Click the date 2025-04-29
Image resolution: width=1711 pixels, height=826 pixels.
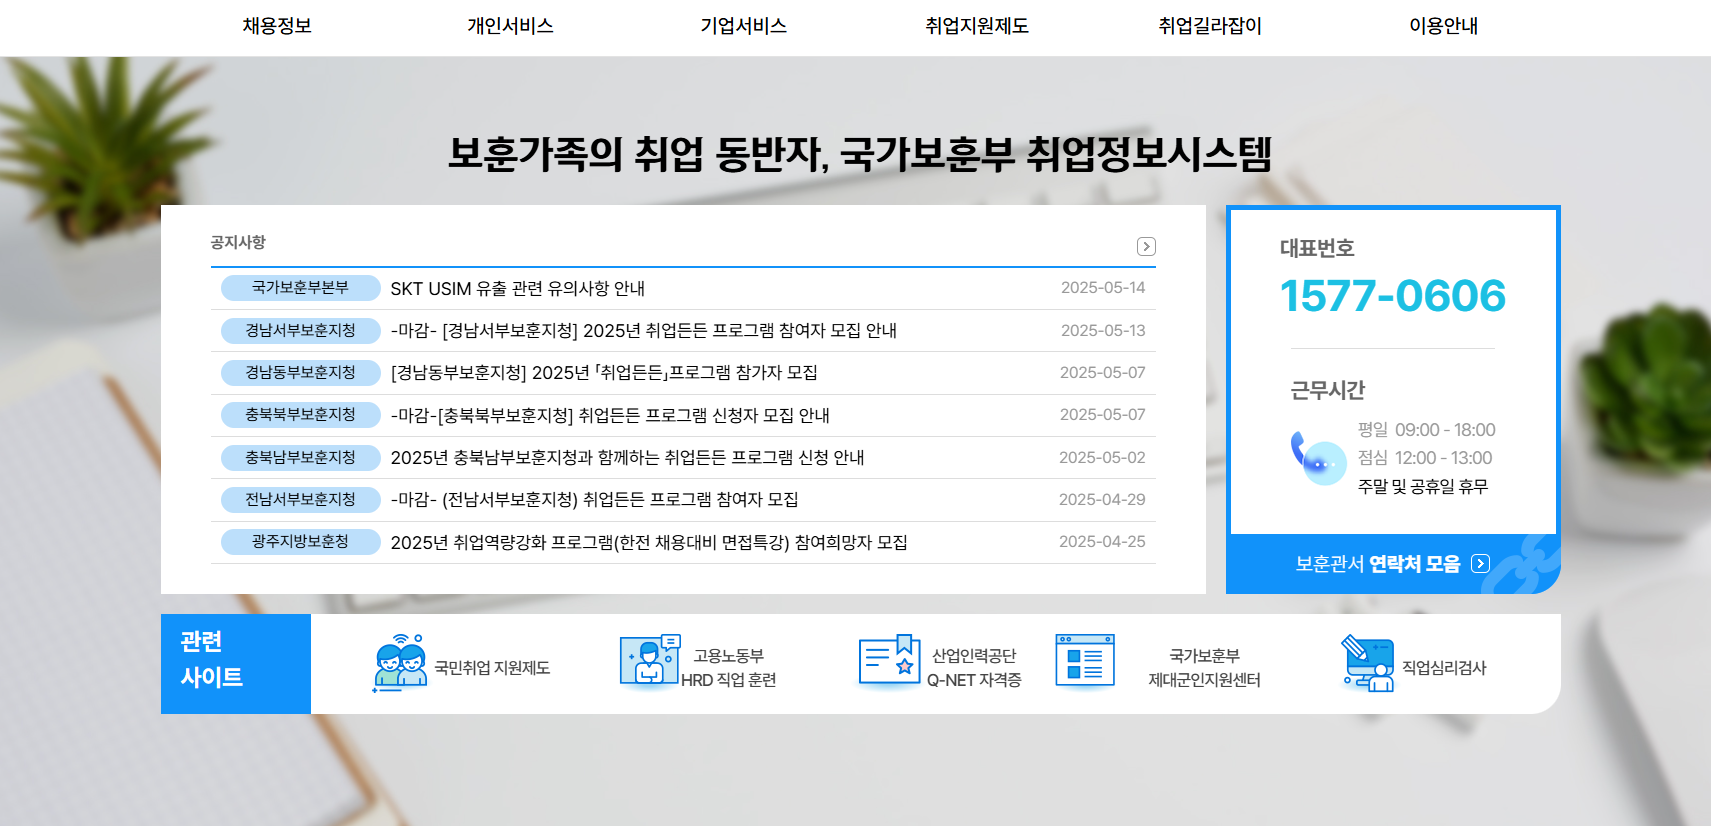point(1102,499)
